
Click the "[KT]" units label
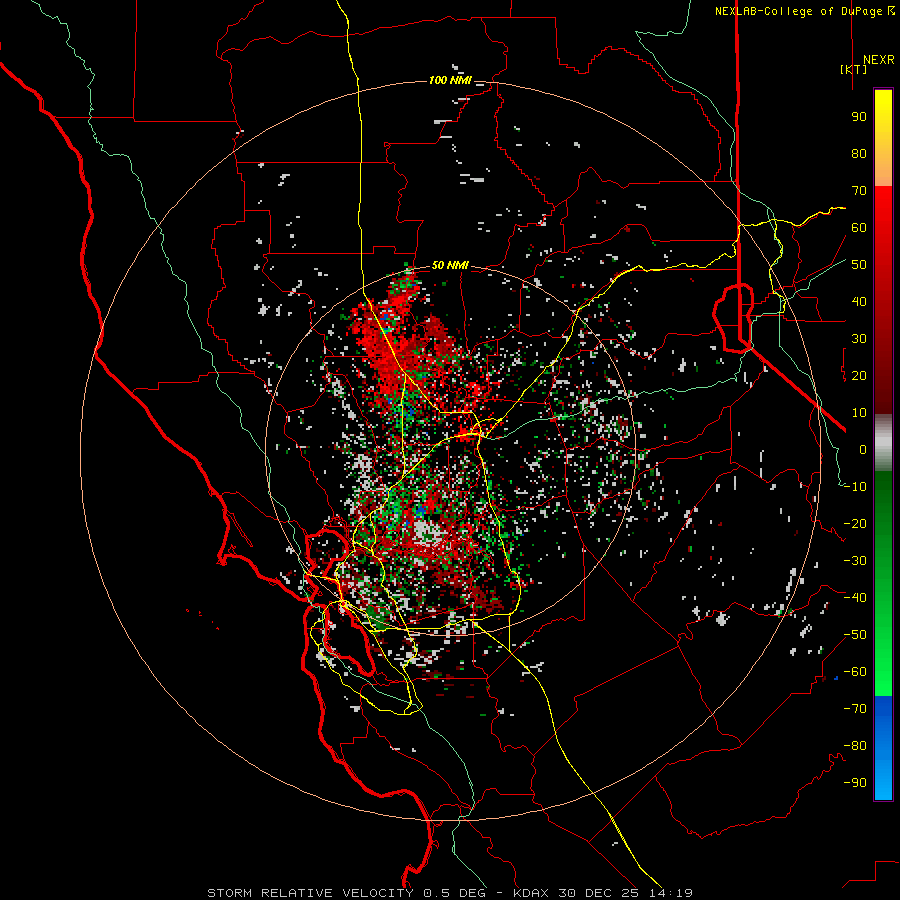pos(853,69)
